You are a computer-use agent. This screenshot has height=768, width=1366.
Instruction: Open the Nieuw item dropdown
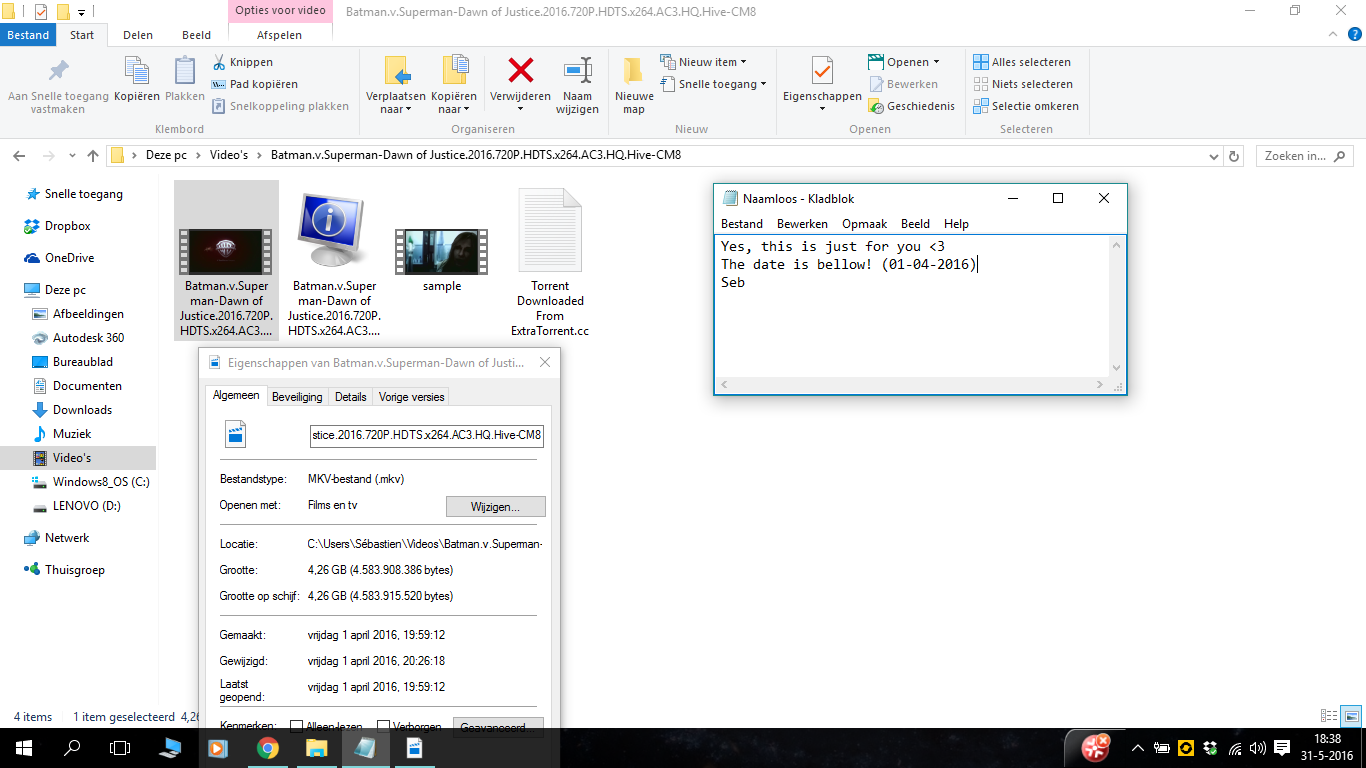703,62
